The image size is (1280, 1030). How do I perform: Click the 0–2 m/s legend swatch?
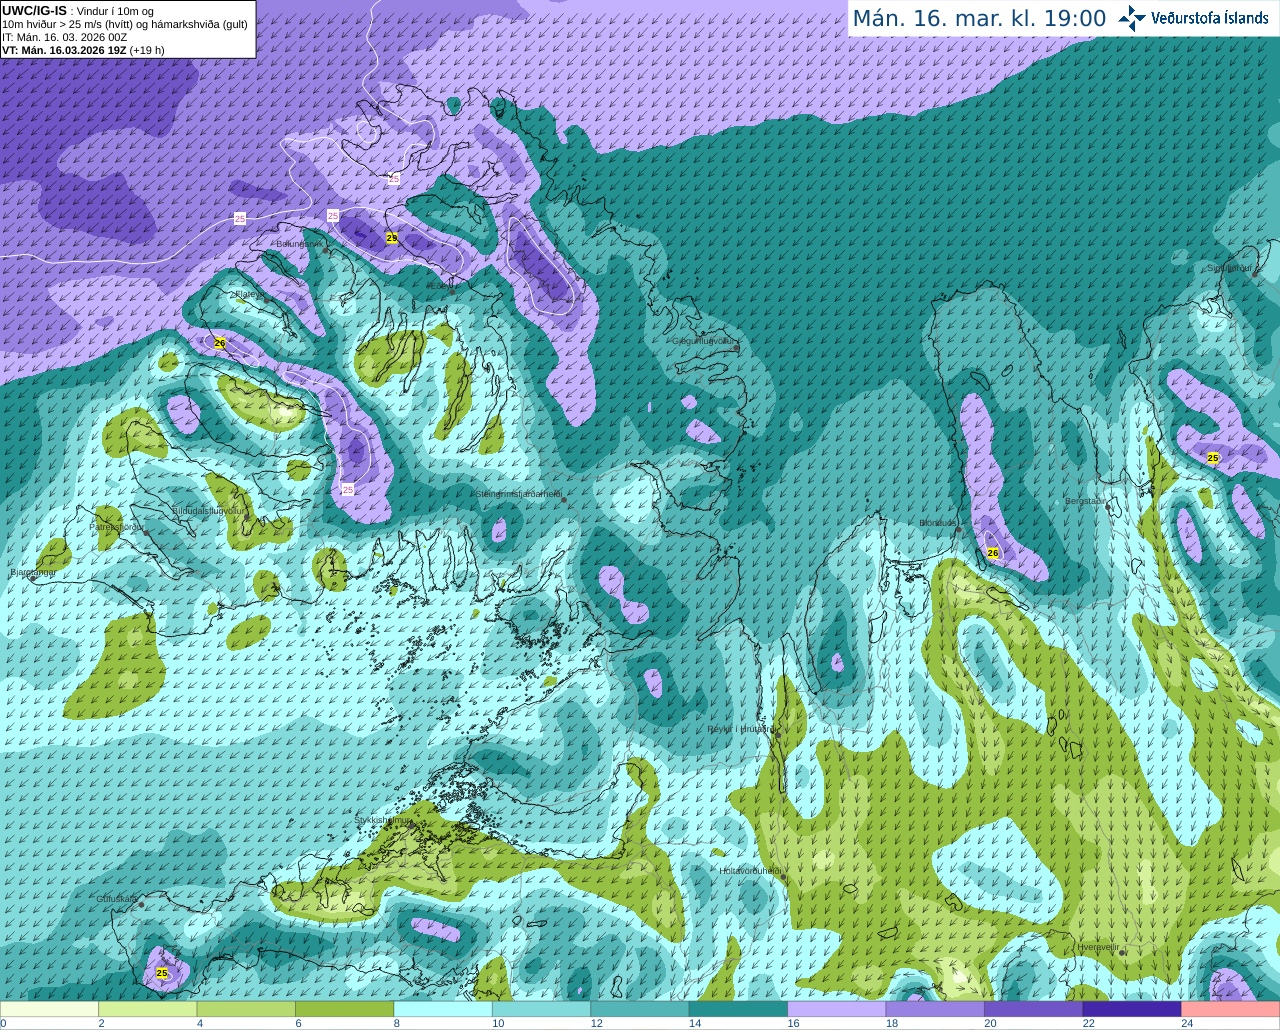pyautogui.click(x=49, y=1009)
